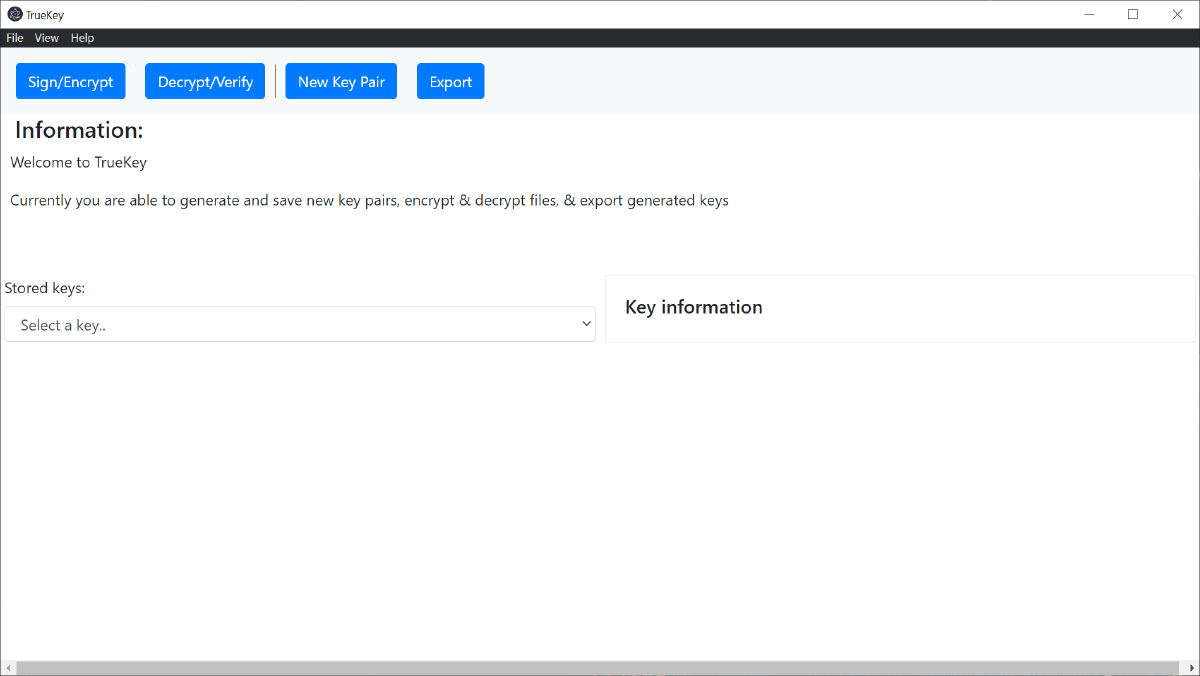Click the 'Stored keys:' label
The image size is (1200, 676).
click(45, 288)
